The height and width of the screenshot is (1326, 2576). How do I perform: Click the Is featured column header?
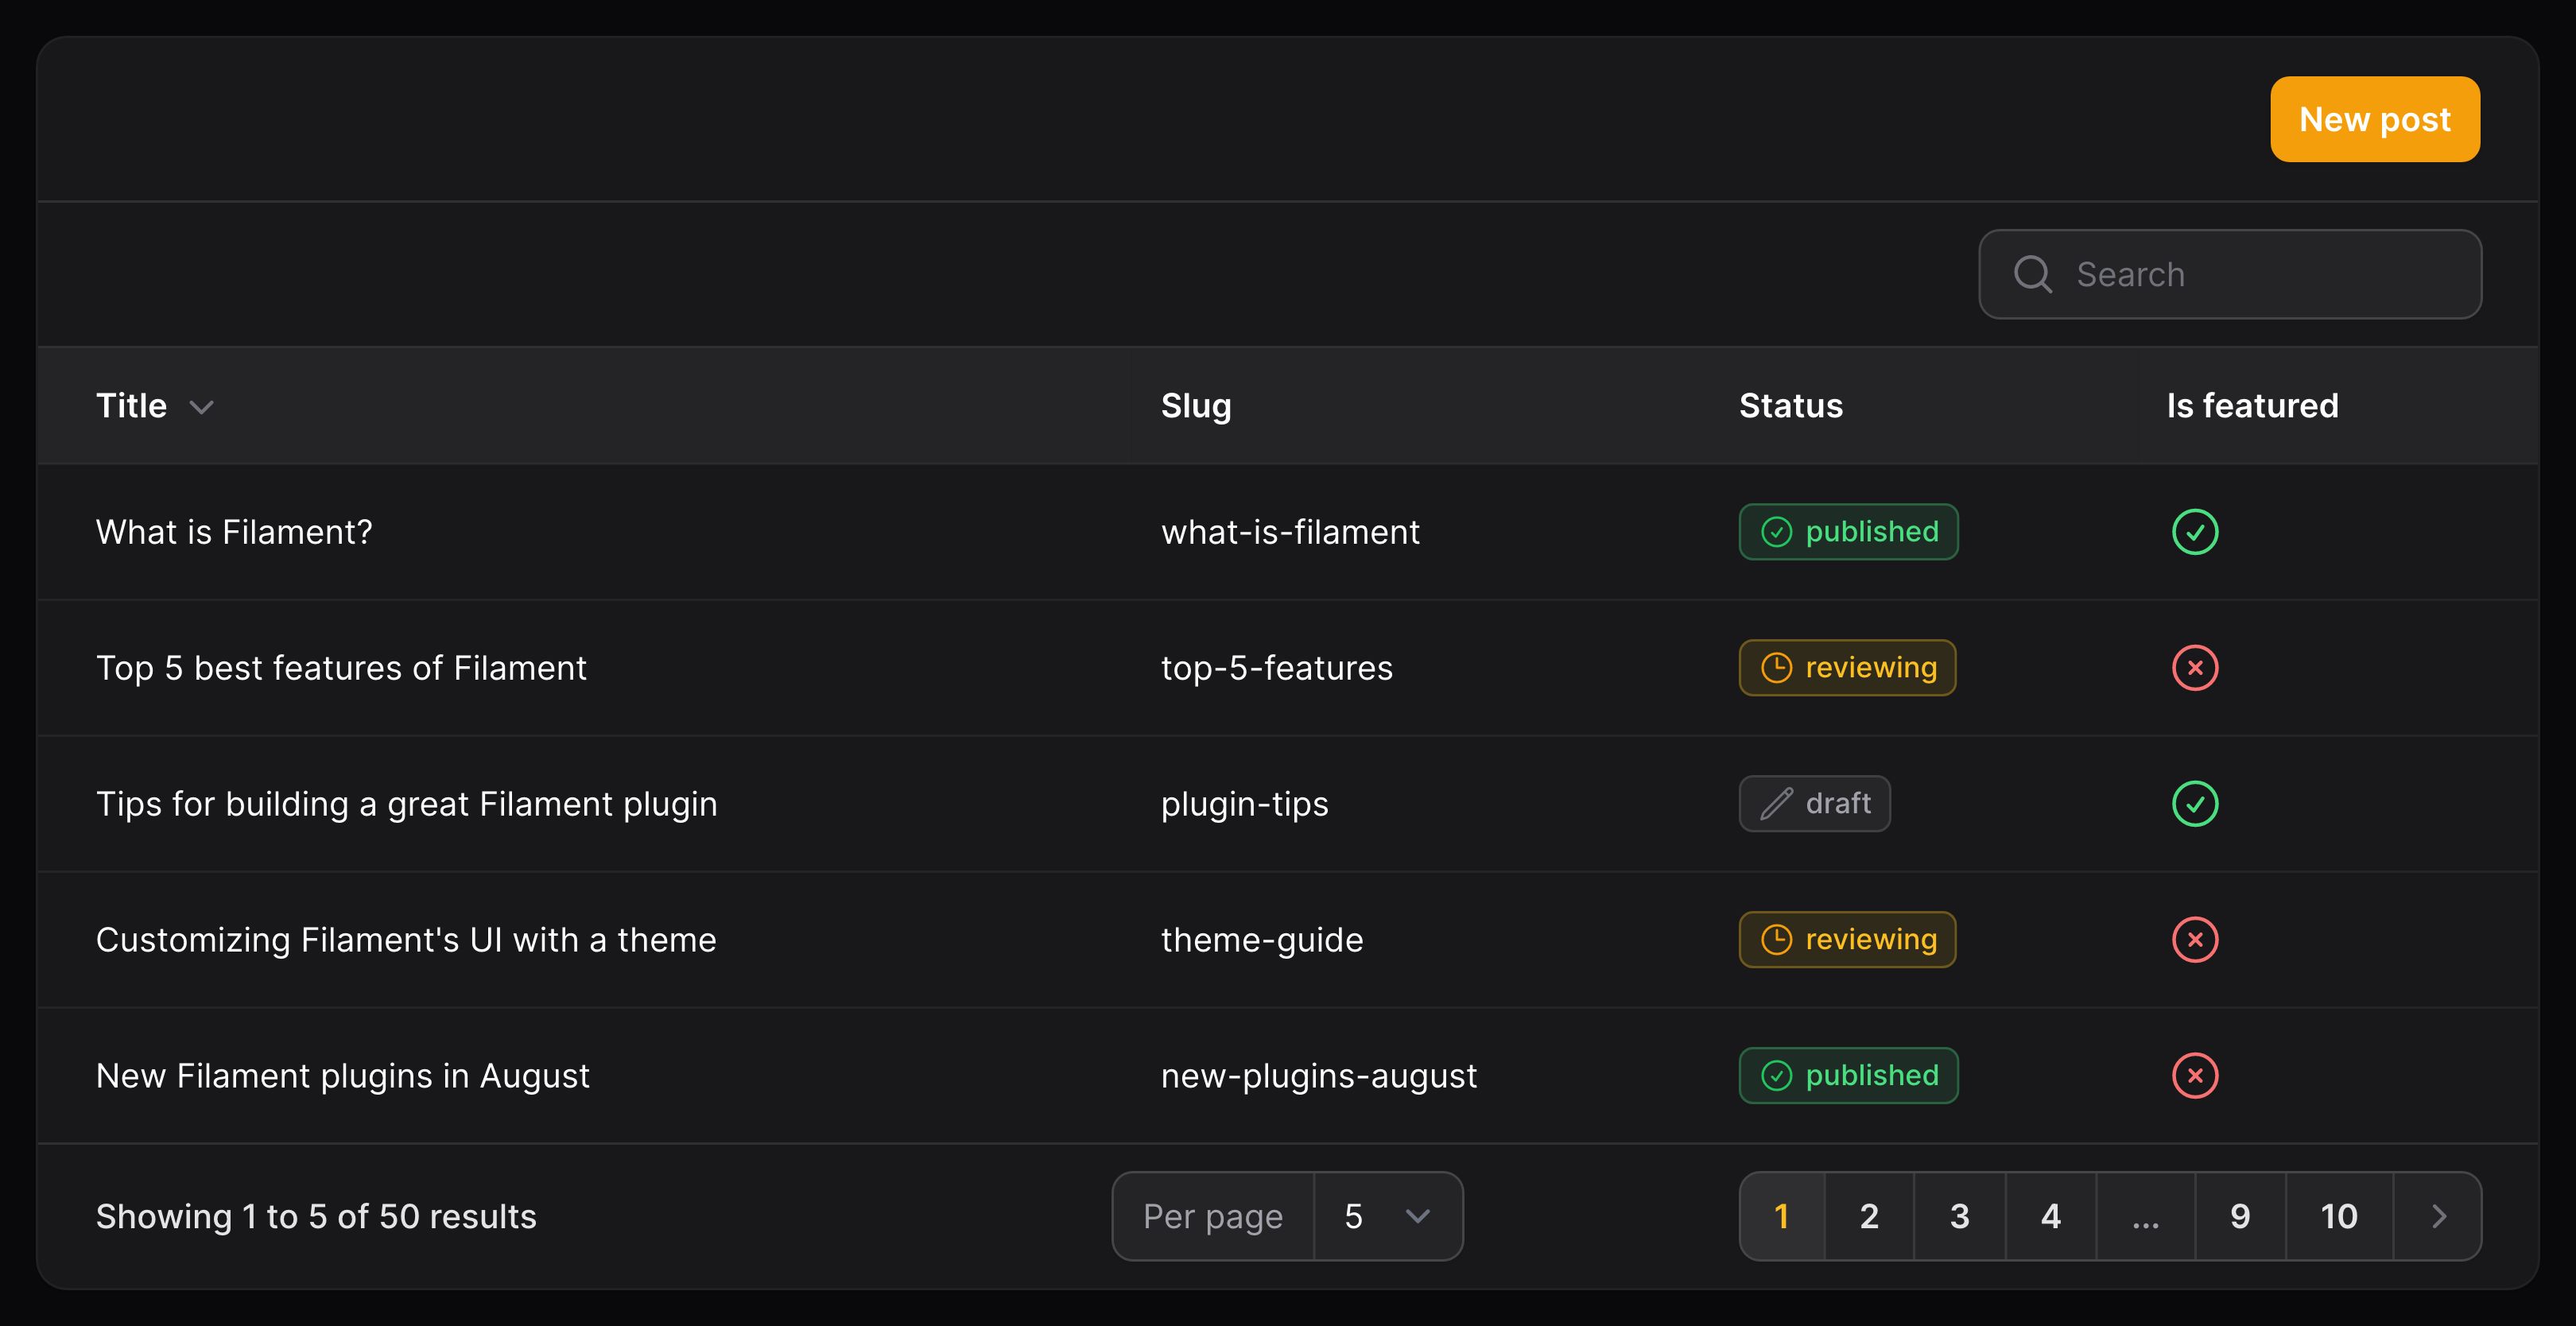coord(2252,406)
